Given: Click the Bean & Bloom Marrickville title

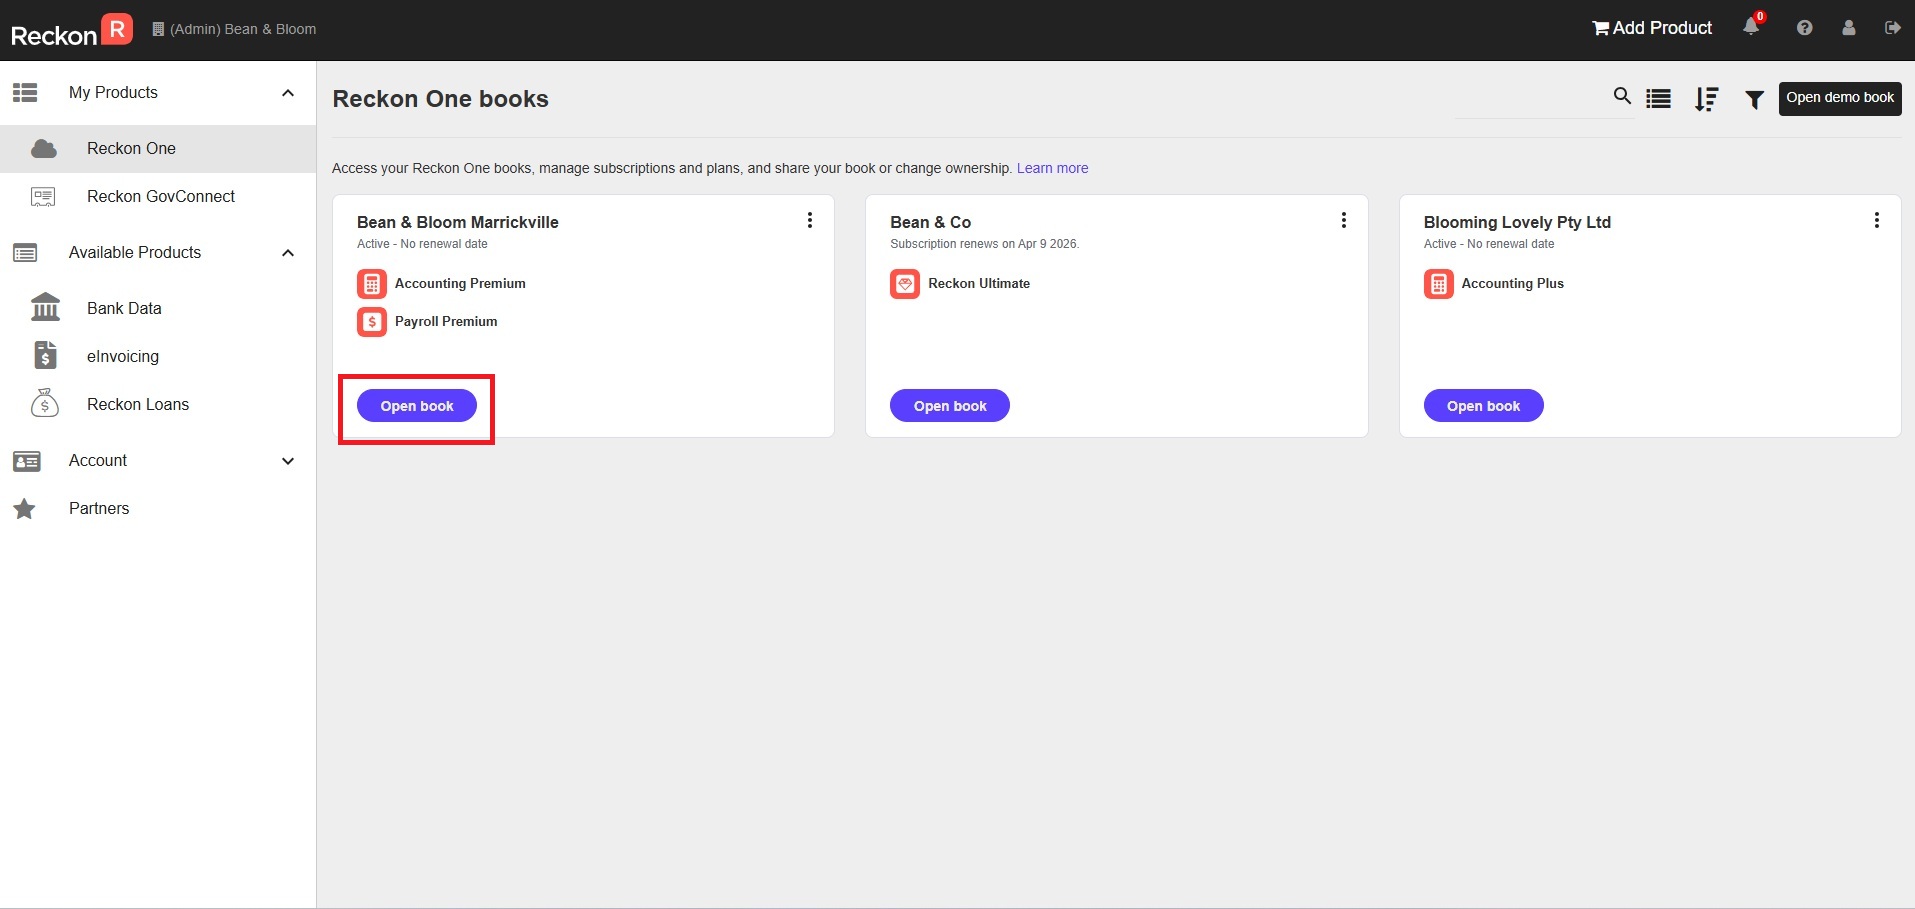Looking at the screenshot, I should [458, 222].
